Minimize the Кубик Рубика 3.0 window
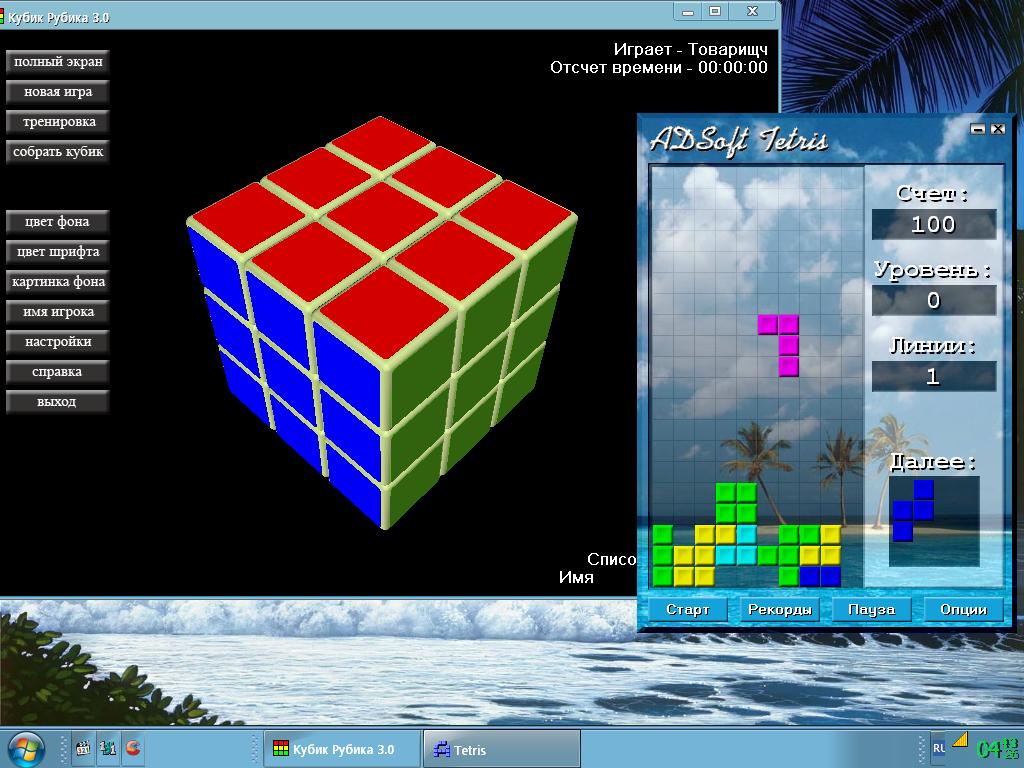This screenshot has height=768, width=1024. pos(688,12)
